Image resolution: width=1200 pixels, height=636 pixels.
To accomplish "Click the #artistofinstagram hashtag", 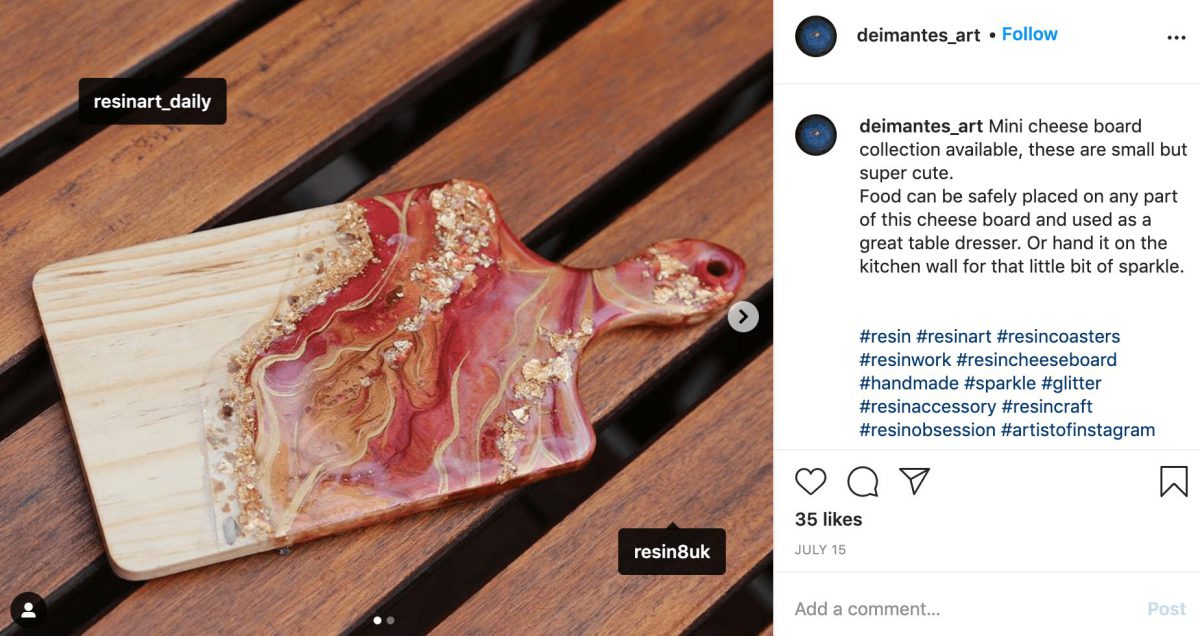I will (1078, 430).
